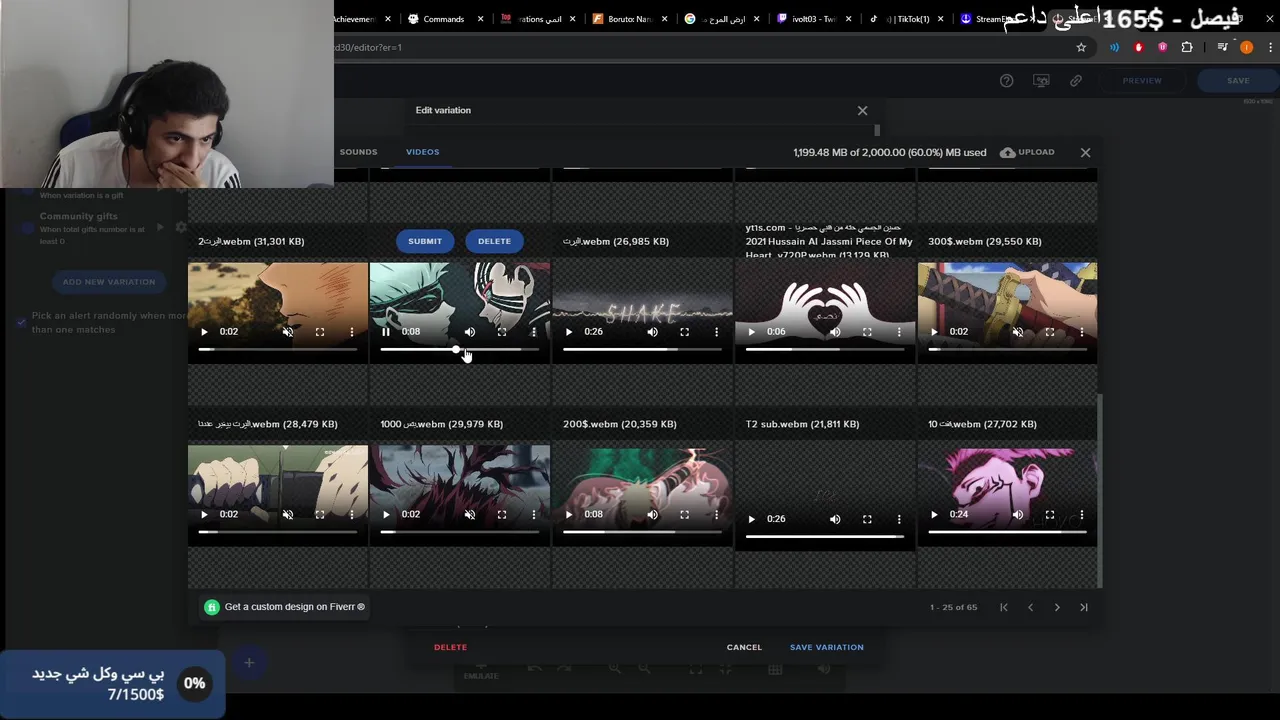
Task: Go to the previous gallery page
Action: click(1030, 607)
